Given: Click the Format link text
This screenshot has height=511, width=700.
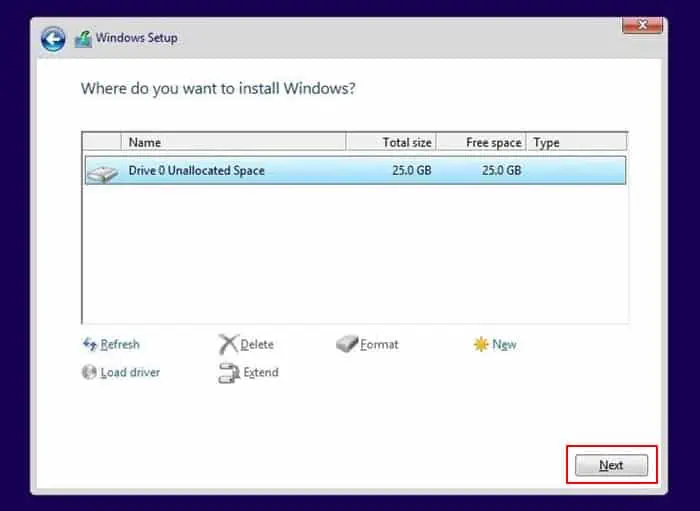Looking at the screenshot, I should [379, 345].
